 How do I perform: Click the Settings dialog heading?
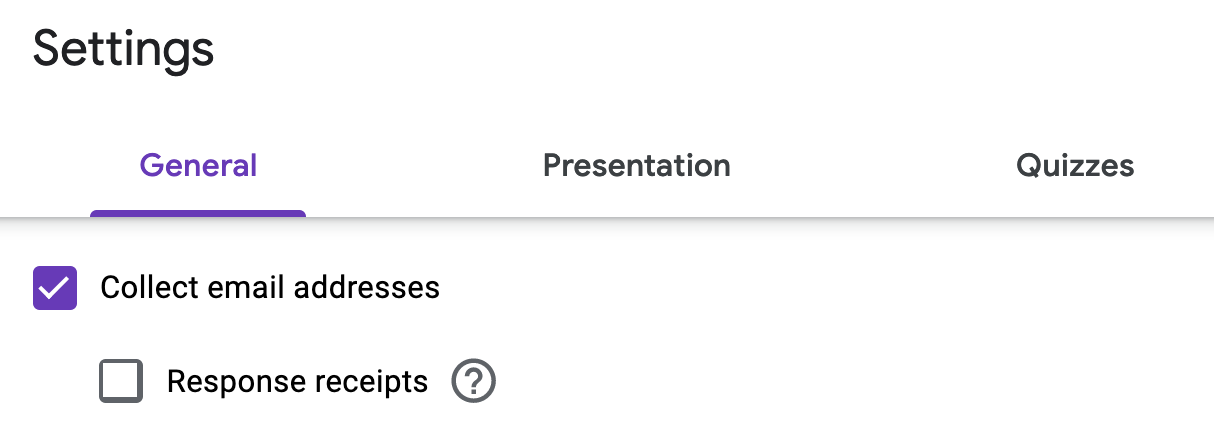point(123,47)
